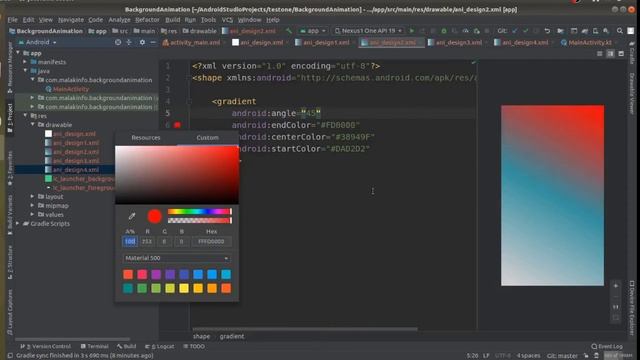Click the red color swatch icon in line 6 gutter

(177, 125)
